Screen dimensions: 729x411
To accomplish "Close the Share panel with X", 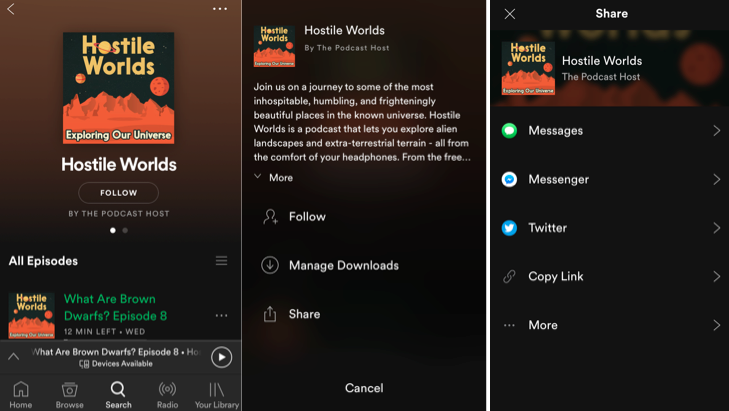I will (x=510, y=14).
